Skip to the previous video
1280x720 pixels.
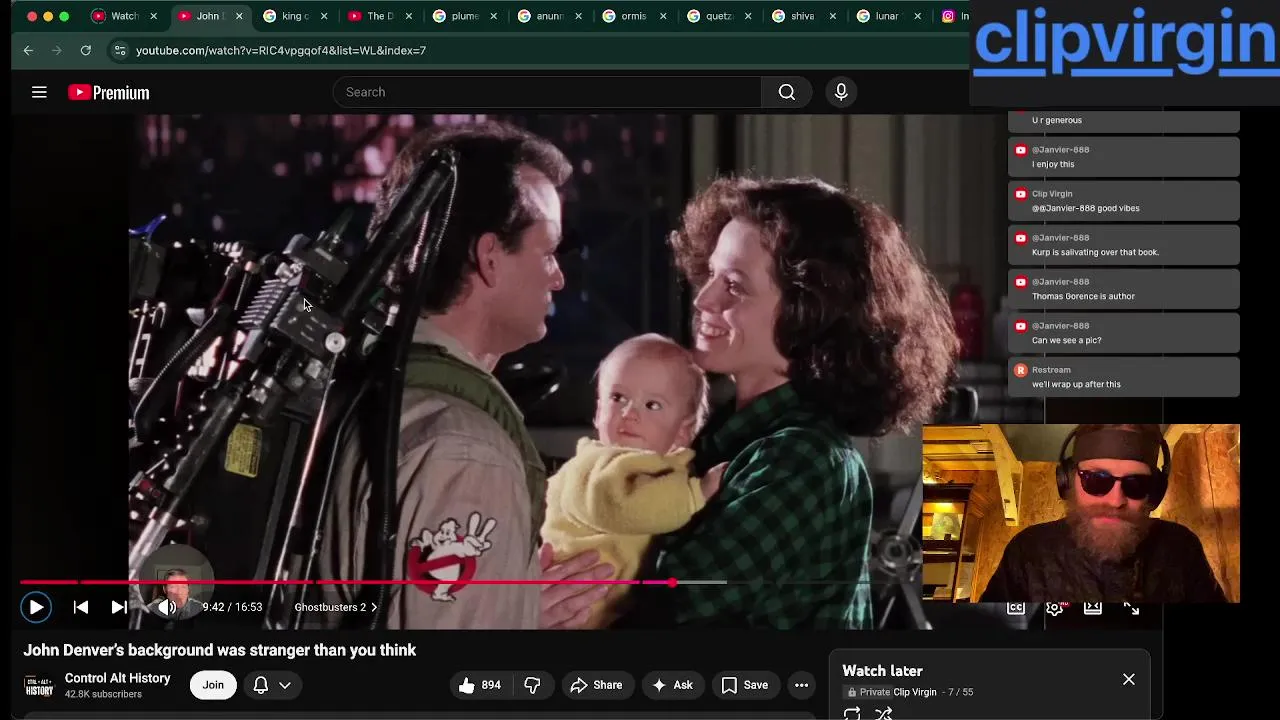coord(81,607)
